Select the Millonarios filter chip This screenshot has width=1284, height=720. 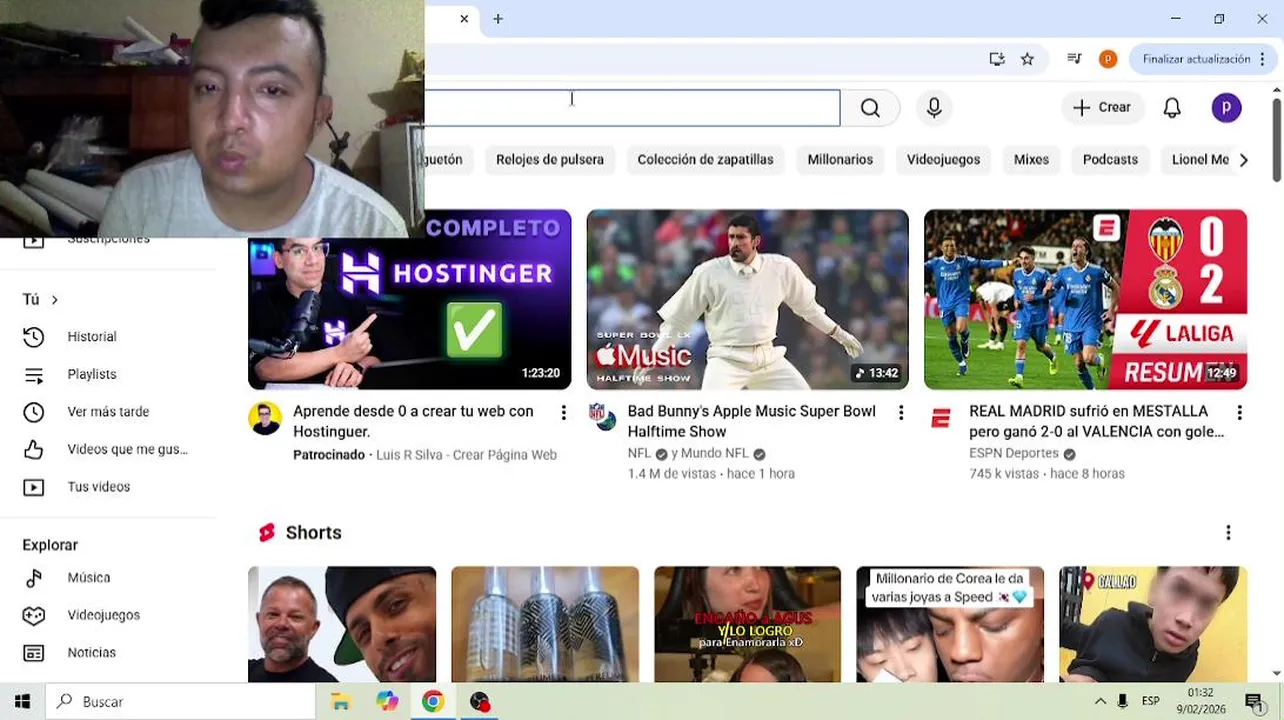point(840,160)
